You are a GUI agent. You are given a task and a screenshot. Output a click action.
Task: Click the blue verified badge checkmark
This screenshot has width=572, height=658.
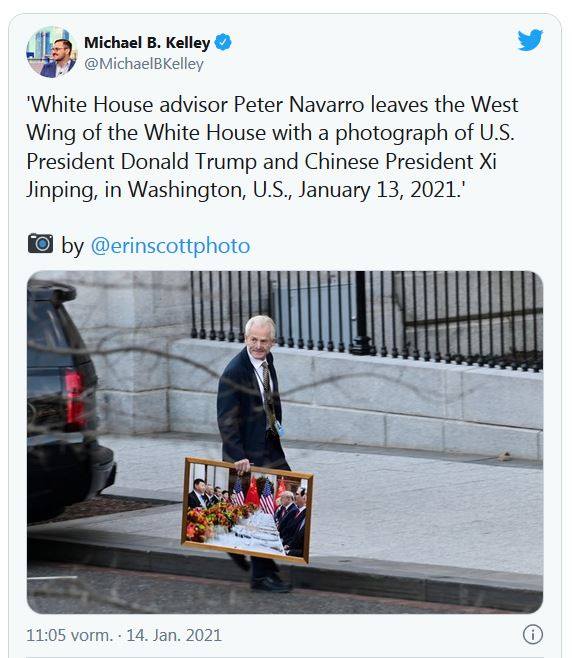pyautogui.click(x=223, y=42)
